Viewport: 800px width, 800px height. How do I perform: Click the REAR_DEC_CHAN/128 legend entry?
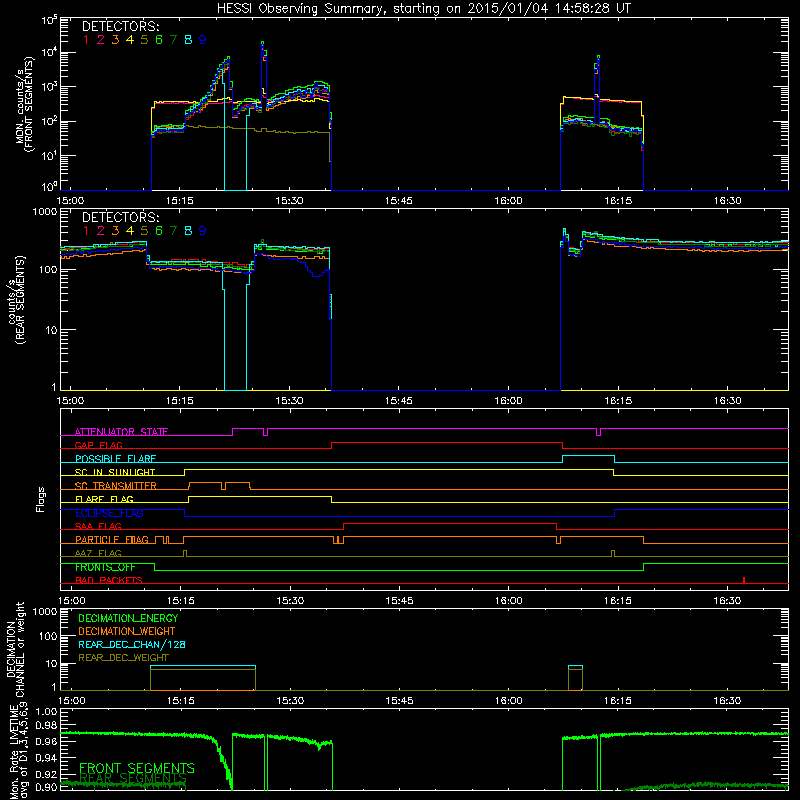132,645
